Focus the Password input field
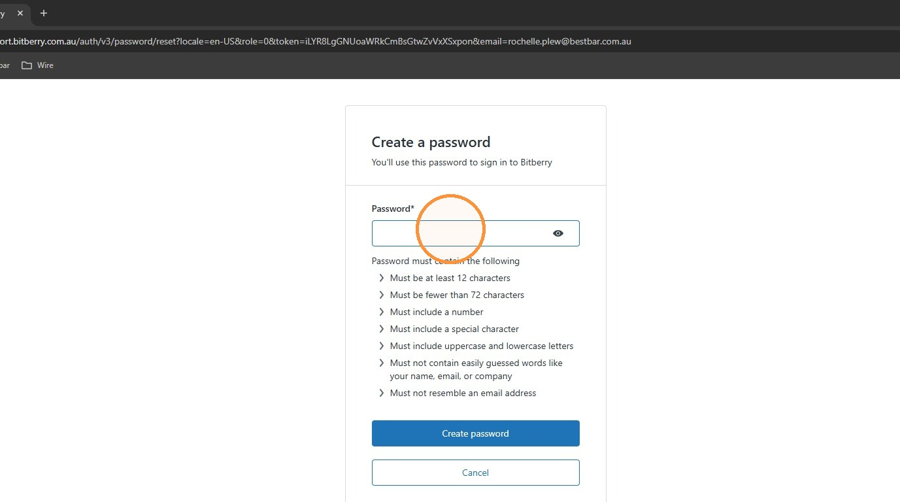Viewport: 900px width, 502px height. (475, 234)
